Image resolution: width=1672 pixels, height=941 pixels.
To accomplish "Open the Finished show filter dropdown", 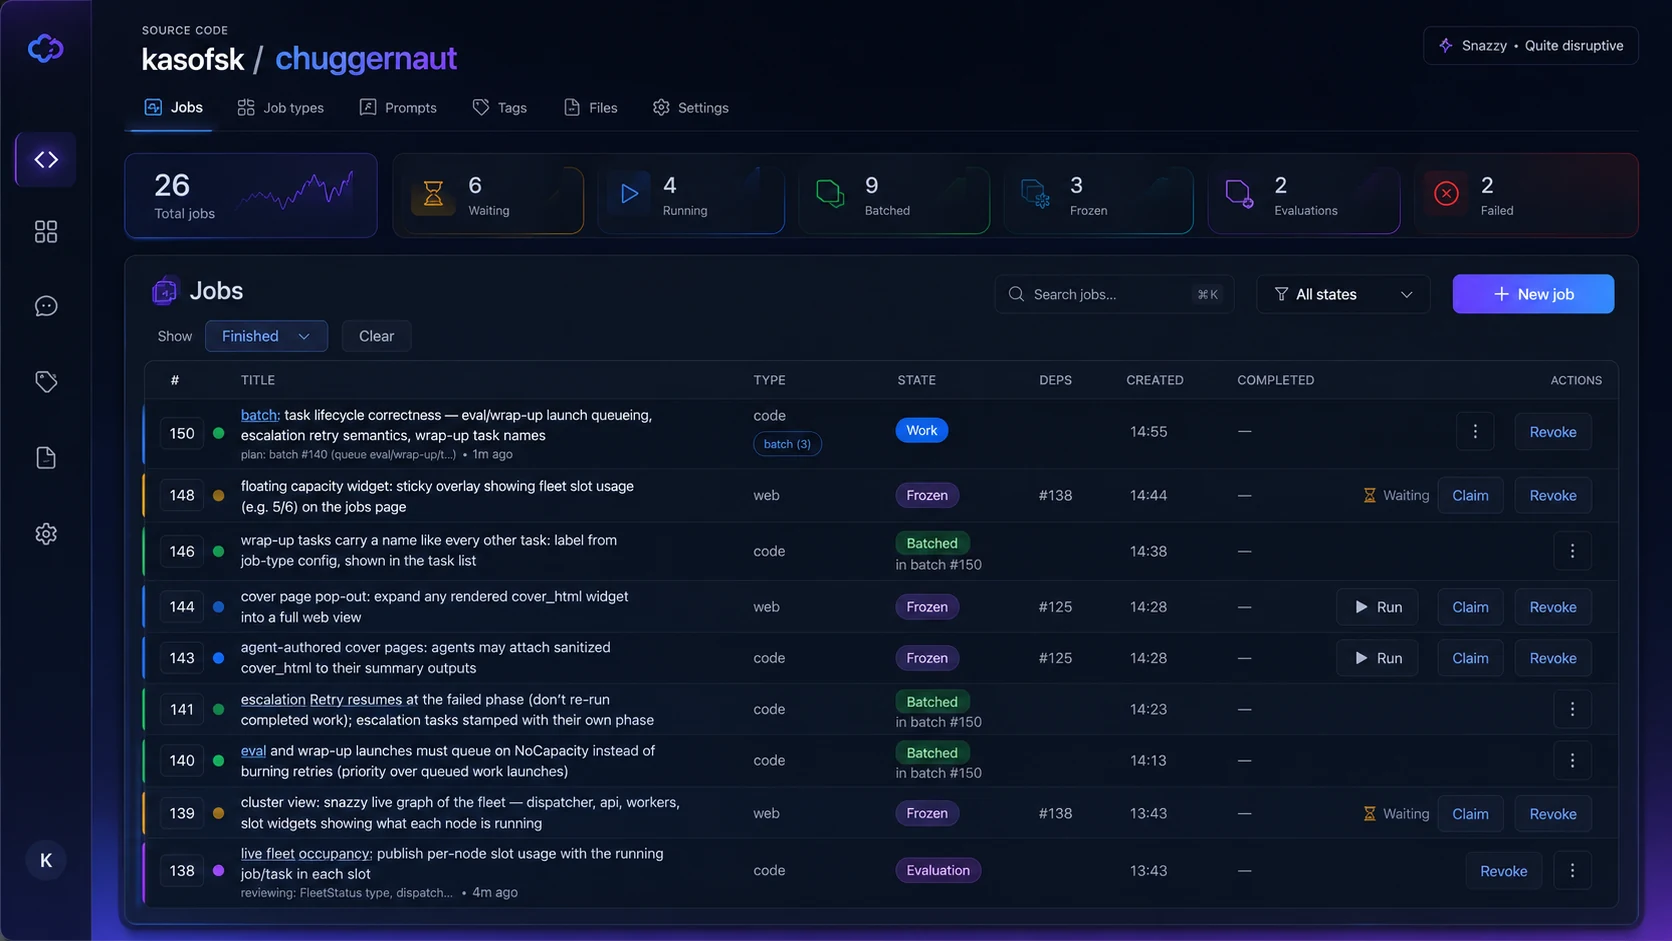I will [266, 336].
